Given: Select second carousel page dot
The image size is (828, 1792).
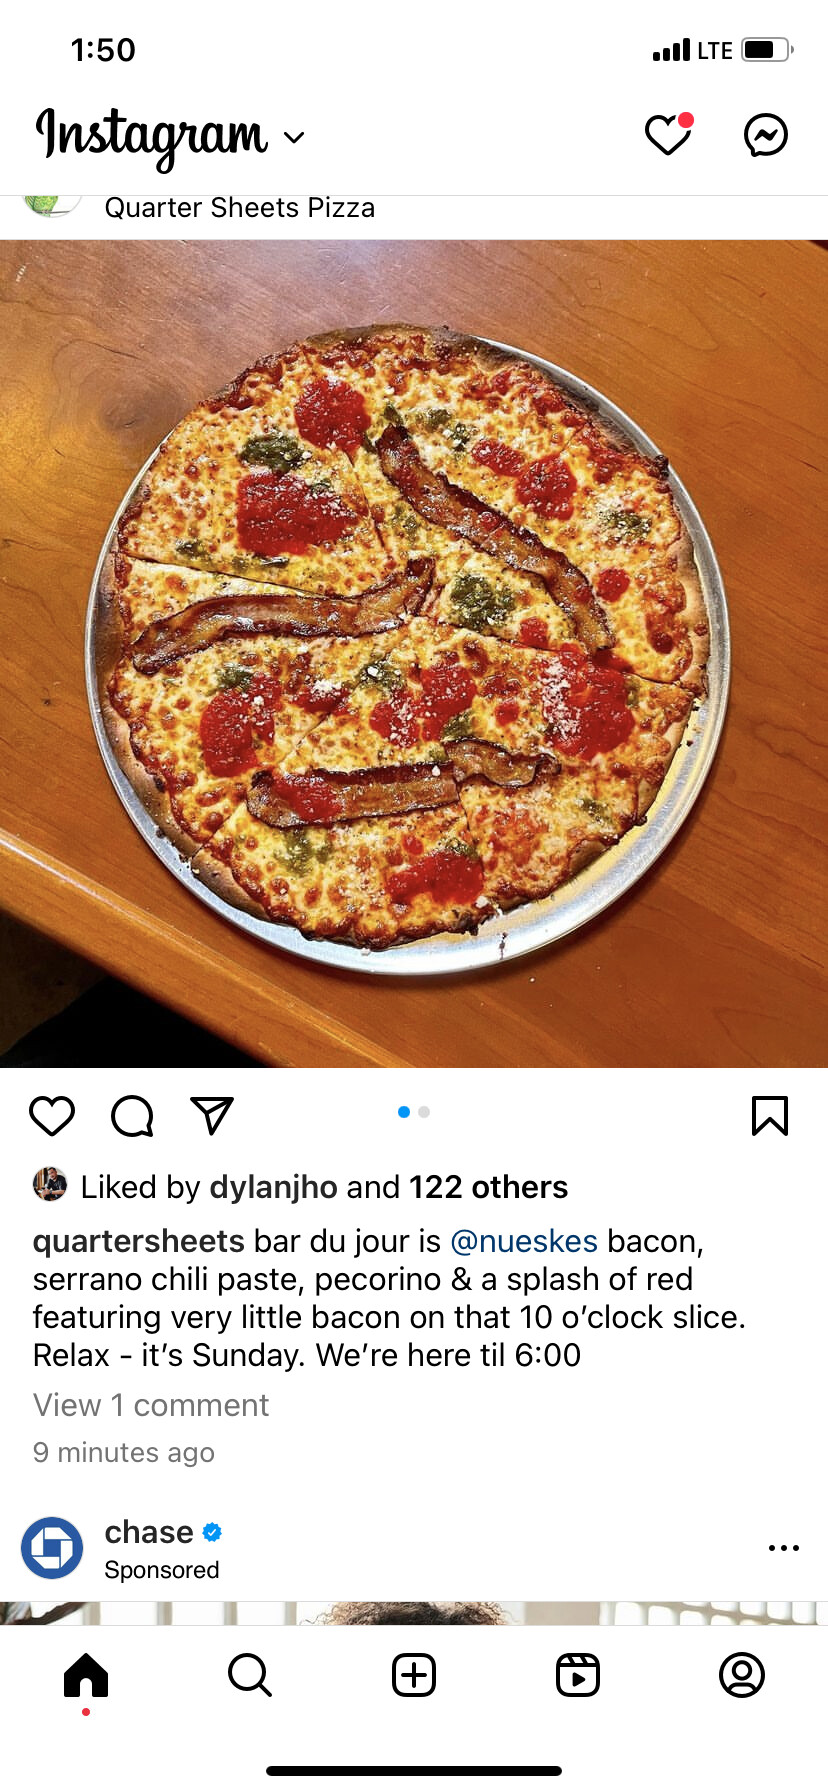Looking at the screenshot, I should click(425, 1112).
